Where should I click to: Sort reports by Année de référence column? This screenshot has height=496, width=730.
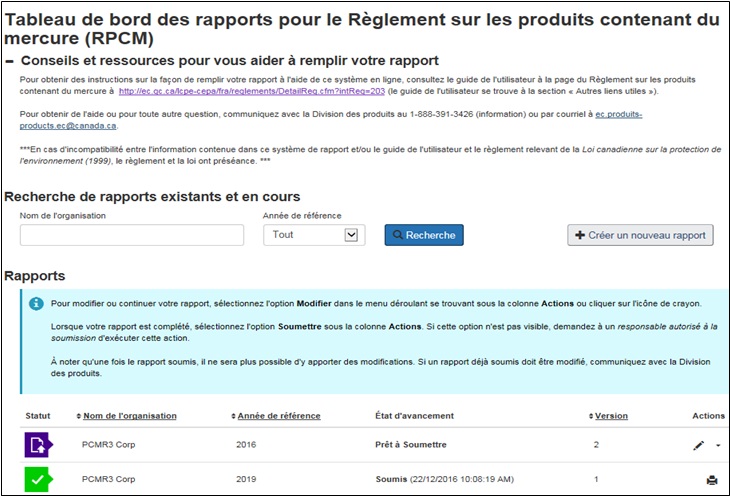278,416
